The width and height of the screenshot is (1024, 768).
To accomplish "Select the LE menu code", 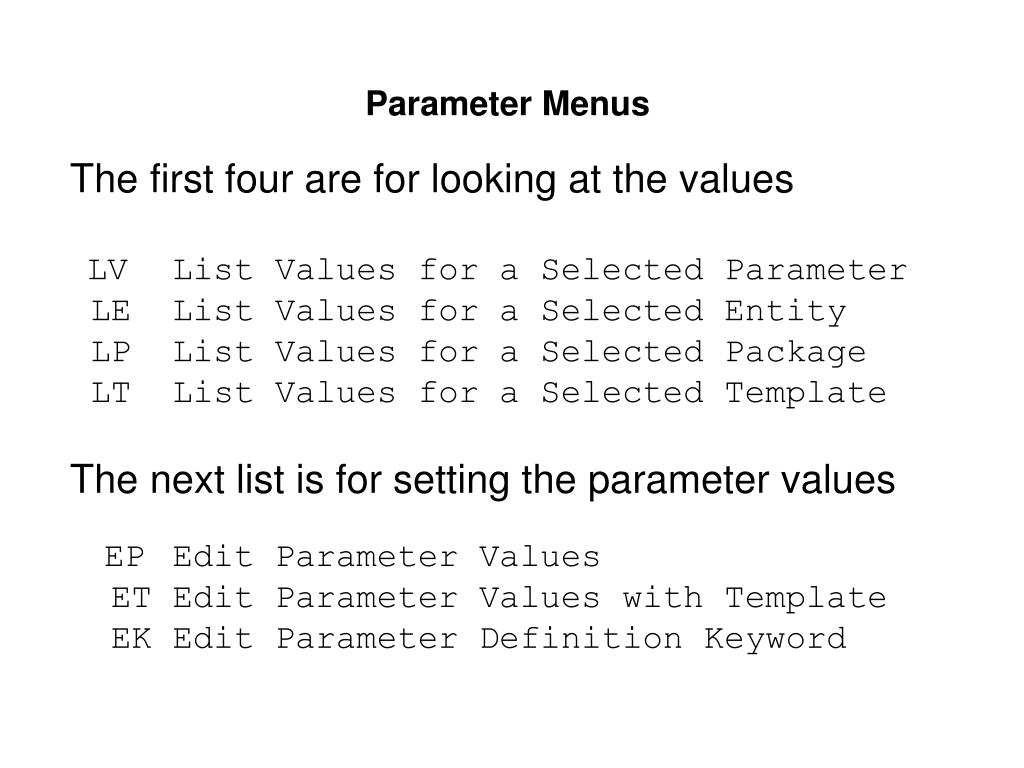I will click(110, 311).
